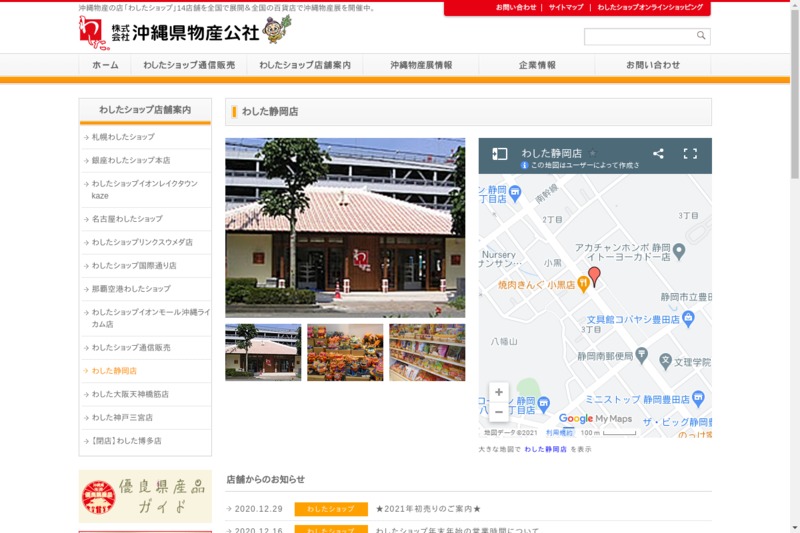
Task: Expand map to fullscreen view
Action: [690, 154]
